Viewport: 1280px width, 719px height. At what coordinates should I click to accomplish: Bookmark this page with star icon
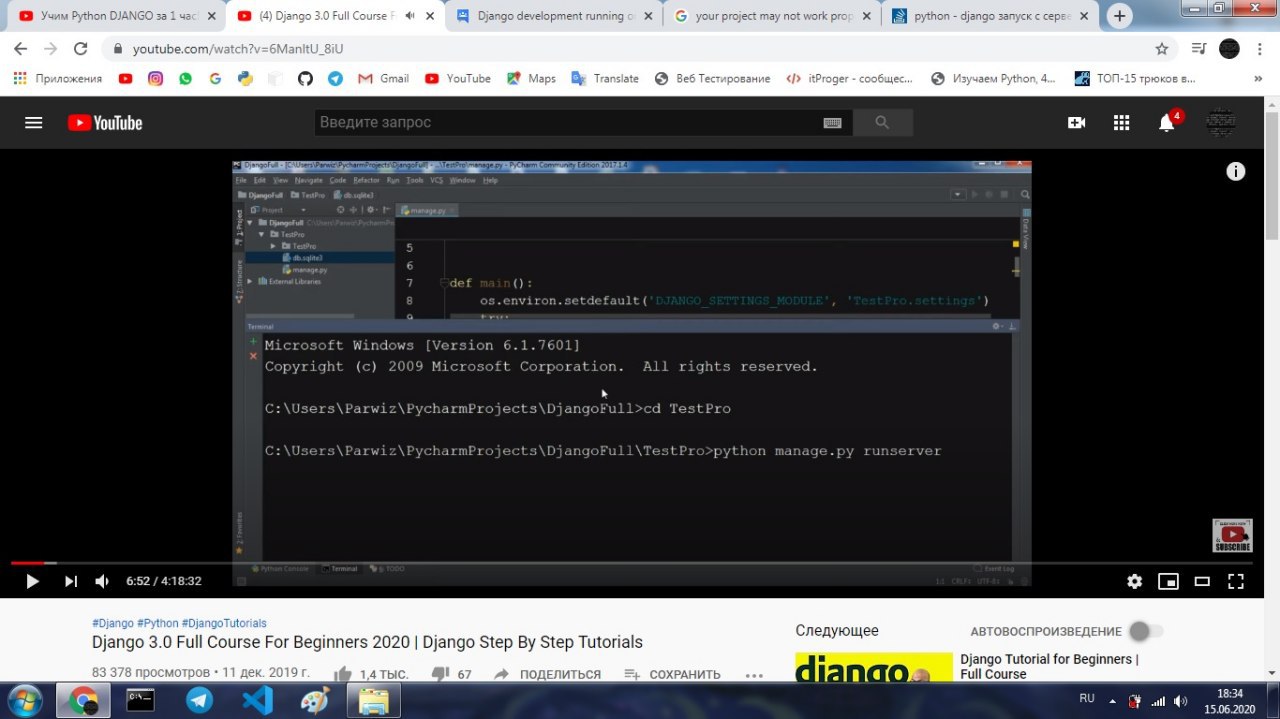1161,48
